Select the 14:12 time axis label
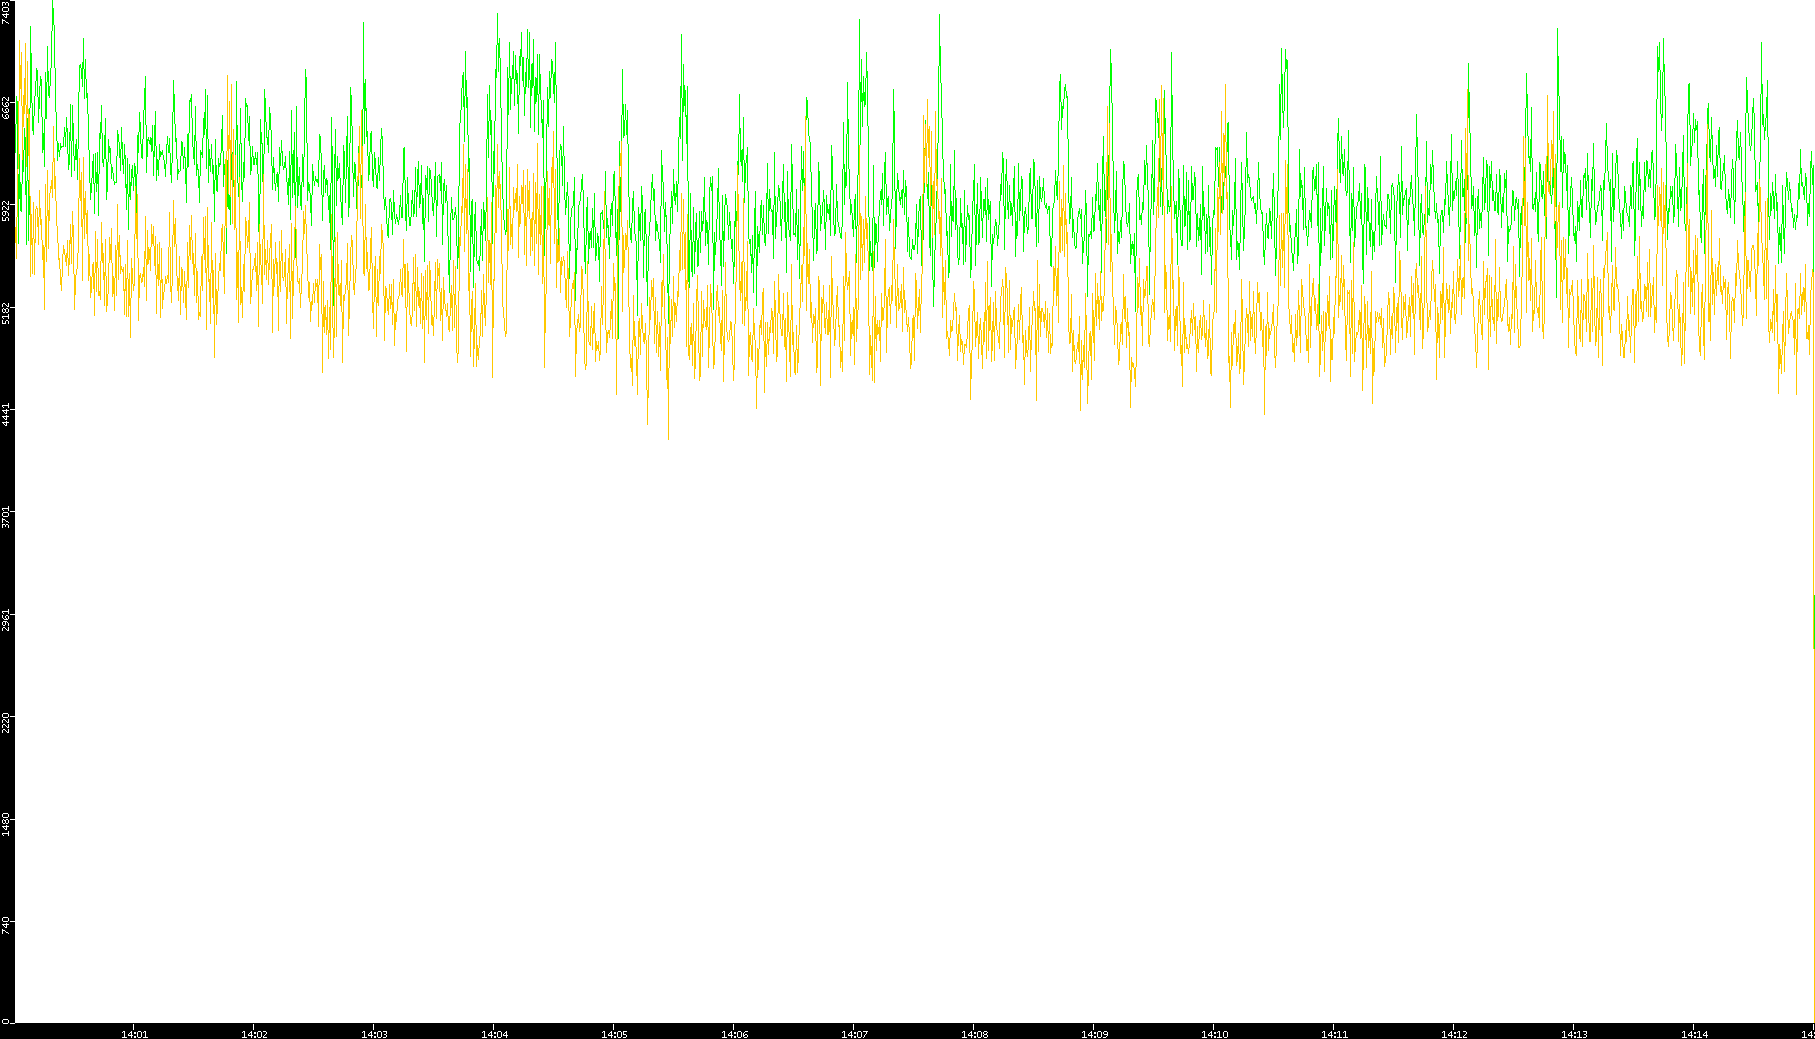 pos(1455,1033)
